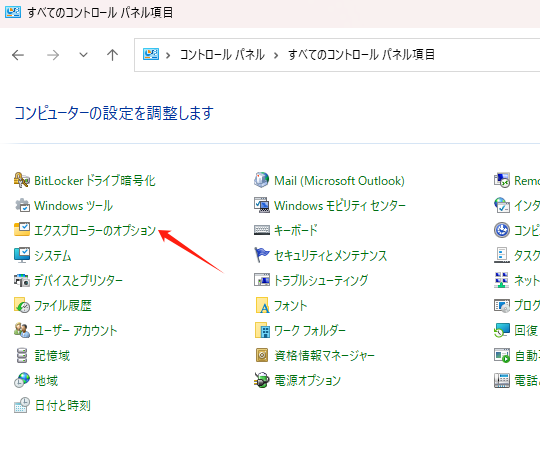Open the ワーク フォルダー link
The height and width of the screenshot is (461, 540).
pyautogui.click(x=310, y=331)
